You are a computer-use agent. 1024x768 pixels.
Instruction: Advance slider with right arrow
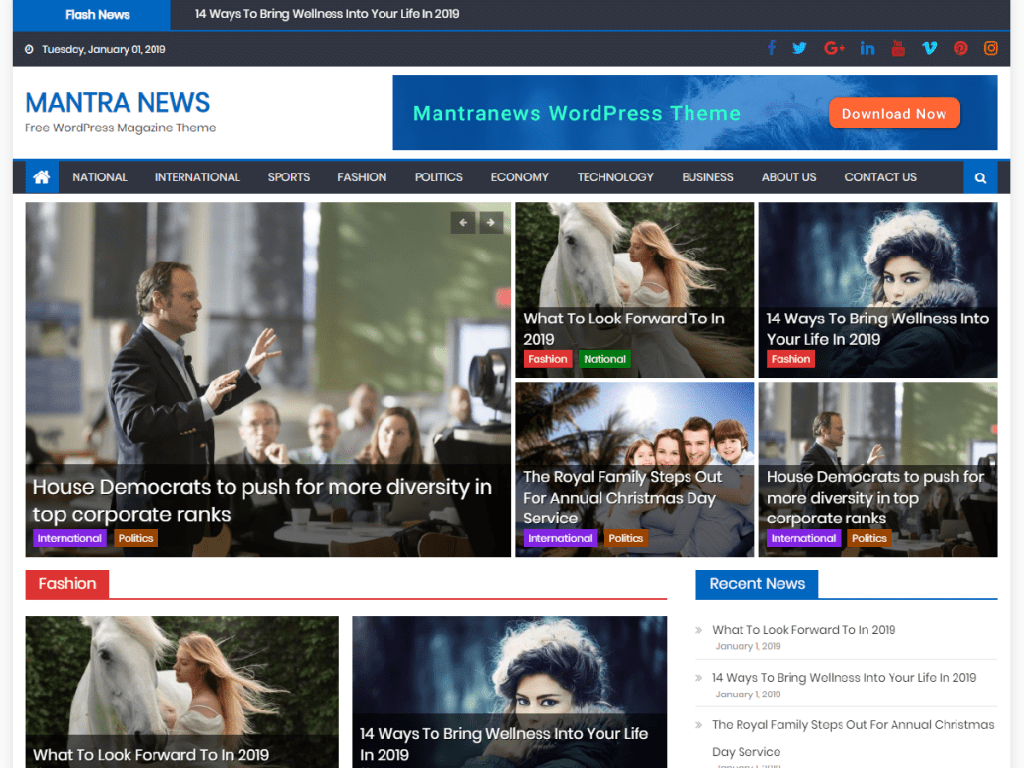491,223
